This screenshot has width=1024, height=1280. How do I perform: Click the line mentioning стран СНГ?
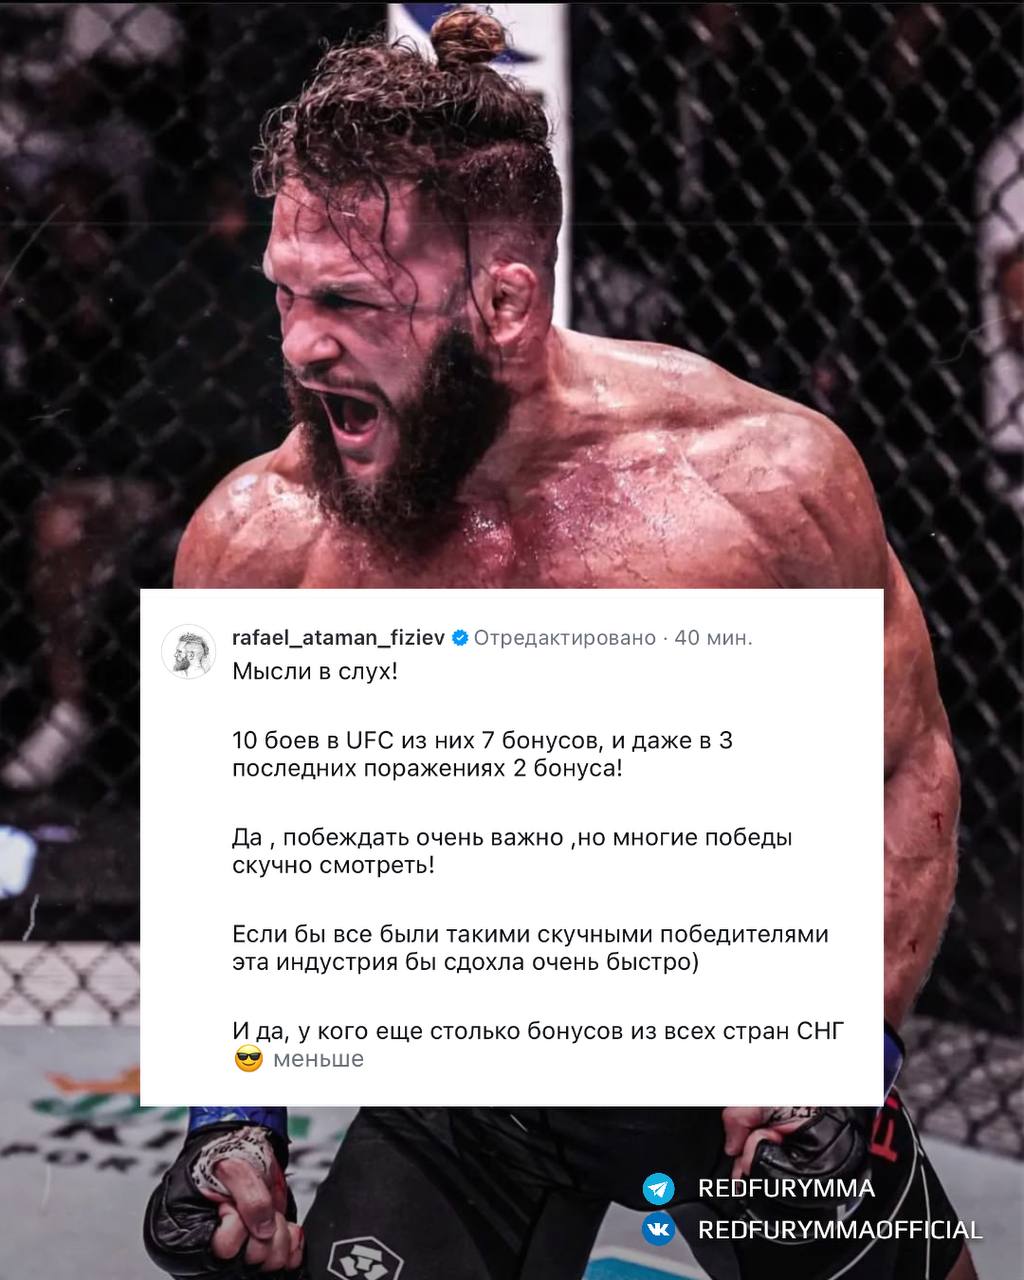pyautogui.click(x=538, y=1030)
